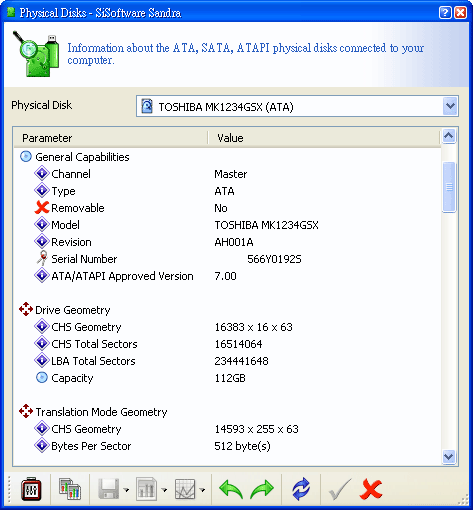Click the grey checkmark OK icon
This screenshot has width=473, height=510.
pos(340,489)
